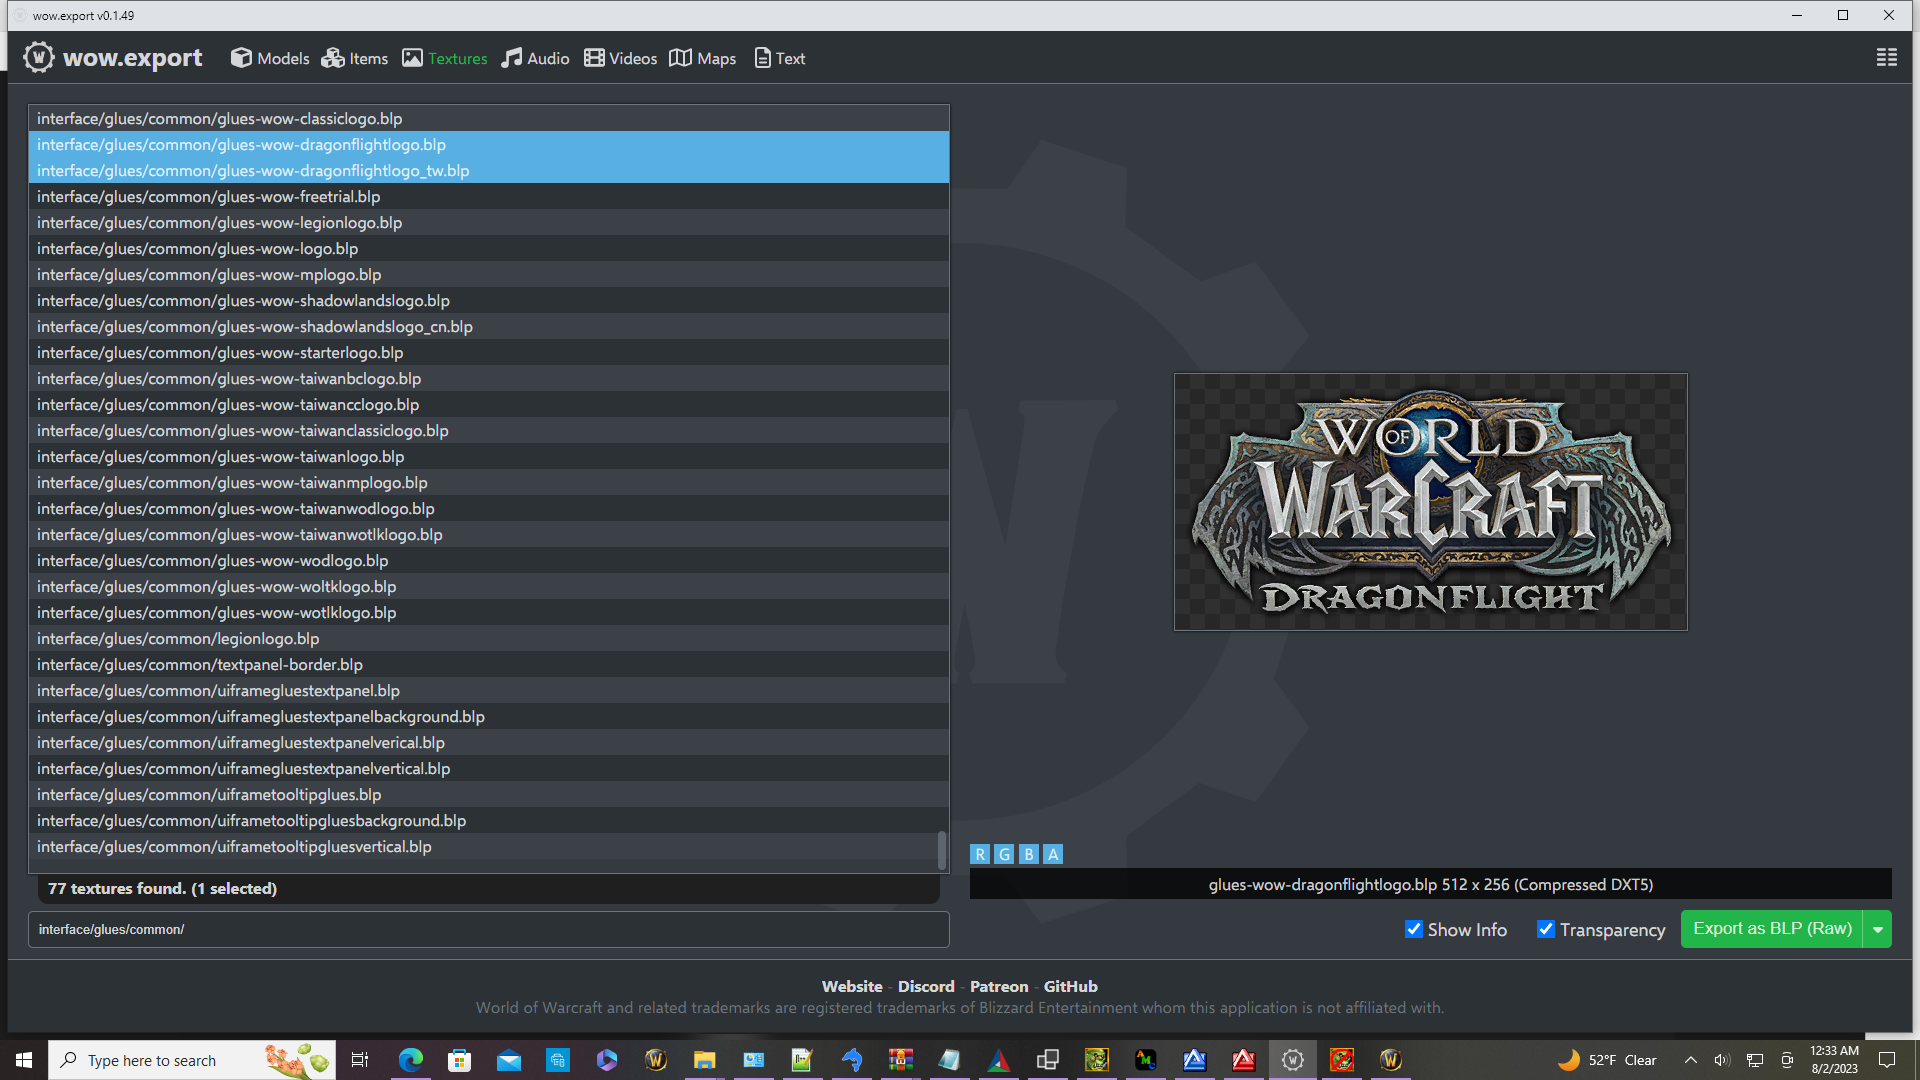Screen dimensions: 1920x1080
Task: Select glues-wow-shadowlandslogo.blp entry
Action: [489, 300]
